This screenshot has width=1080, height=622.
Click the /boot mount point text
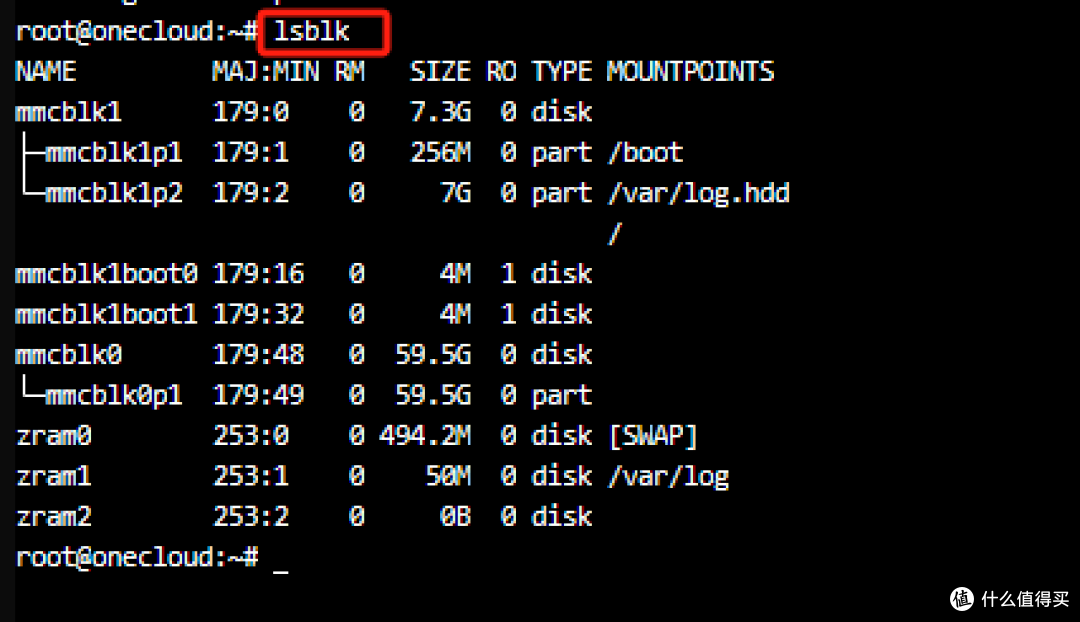click(x=645, y=153)
